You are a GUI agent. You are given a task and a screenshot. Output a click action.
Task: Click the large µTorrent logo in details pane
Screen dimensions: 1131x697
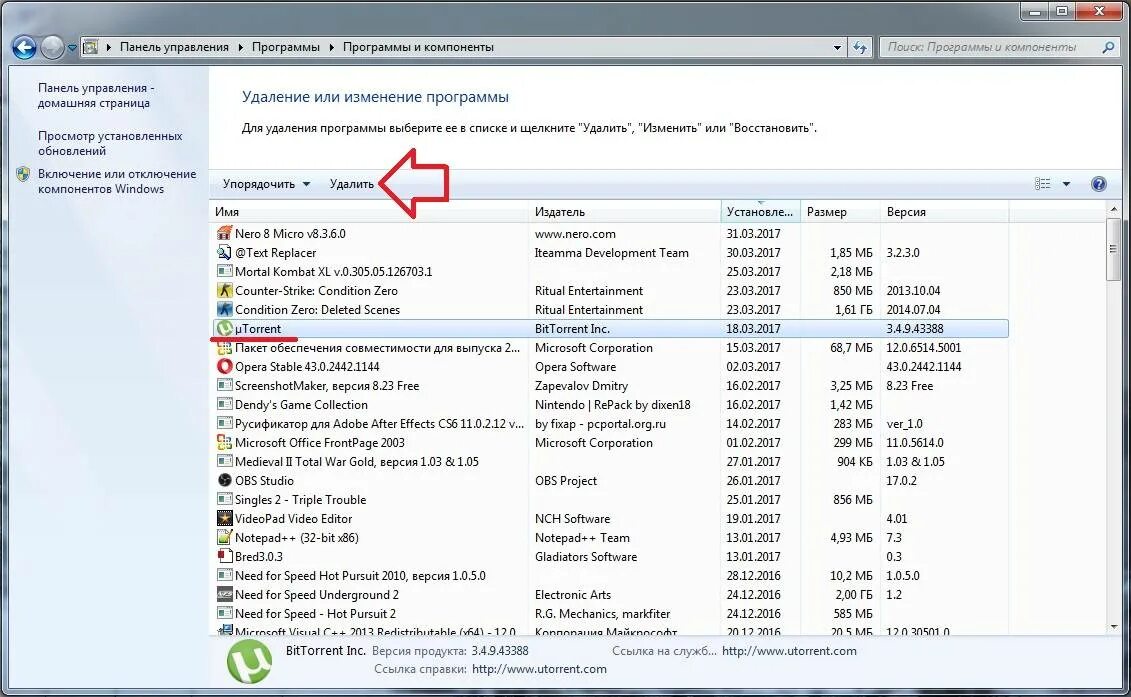pos(249,661)
